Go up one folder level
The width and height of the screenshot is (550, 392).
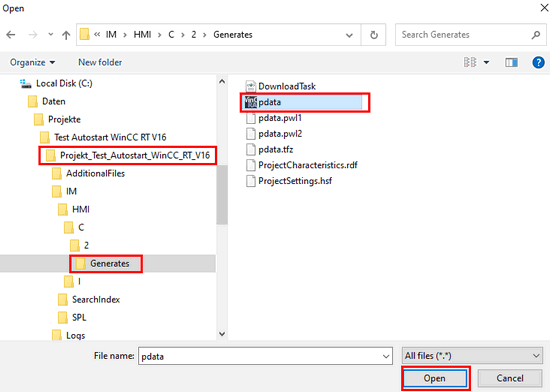coord(66,35)
